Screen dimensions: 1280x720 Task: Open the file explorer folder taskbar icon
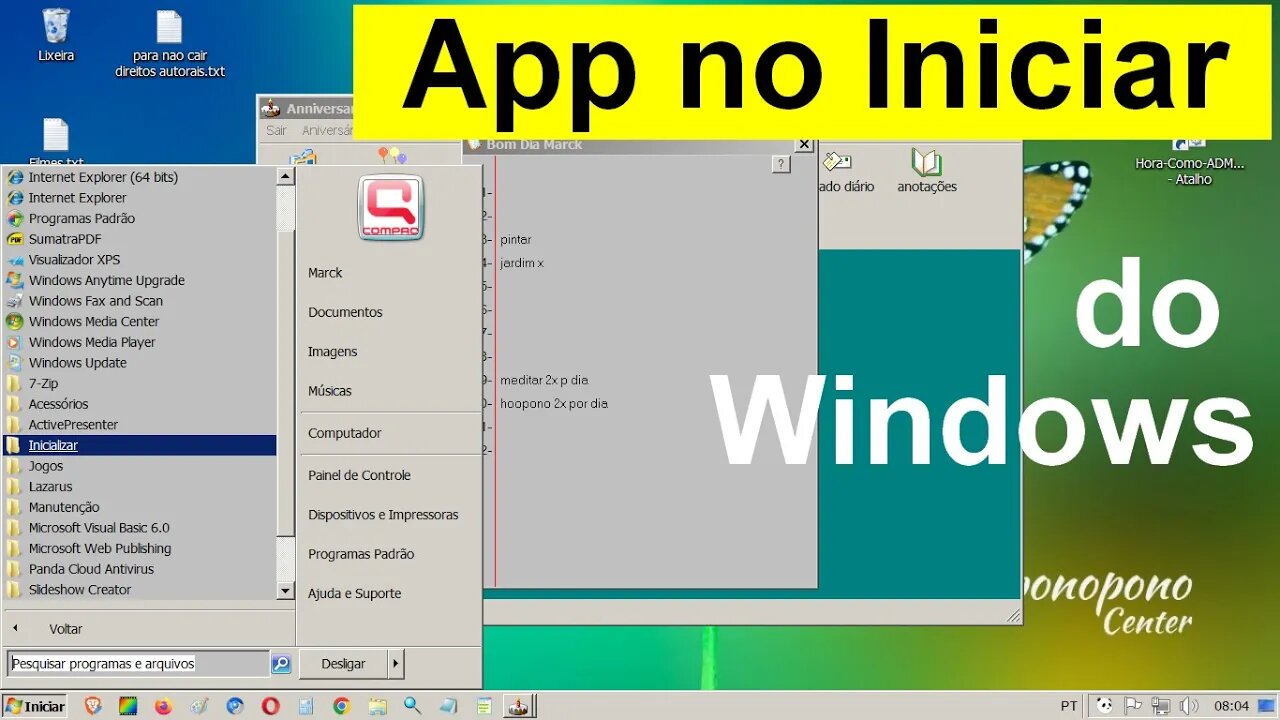pyautogui.click(x=377, y=706)
